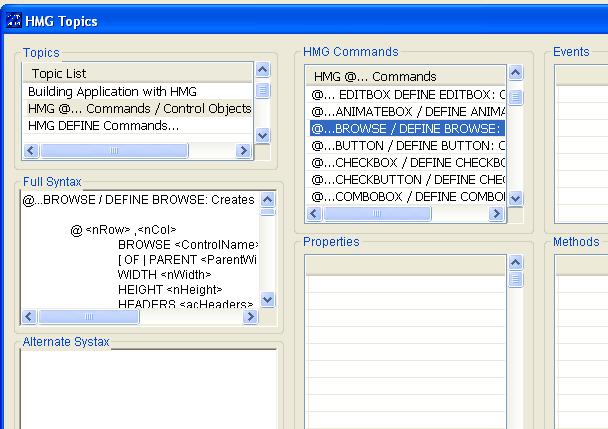
Task: Click the 'Topic List' column header
Action: pos(138,73)
